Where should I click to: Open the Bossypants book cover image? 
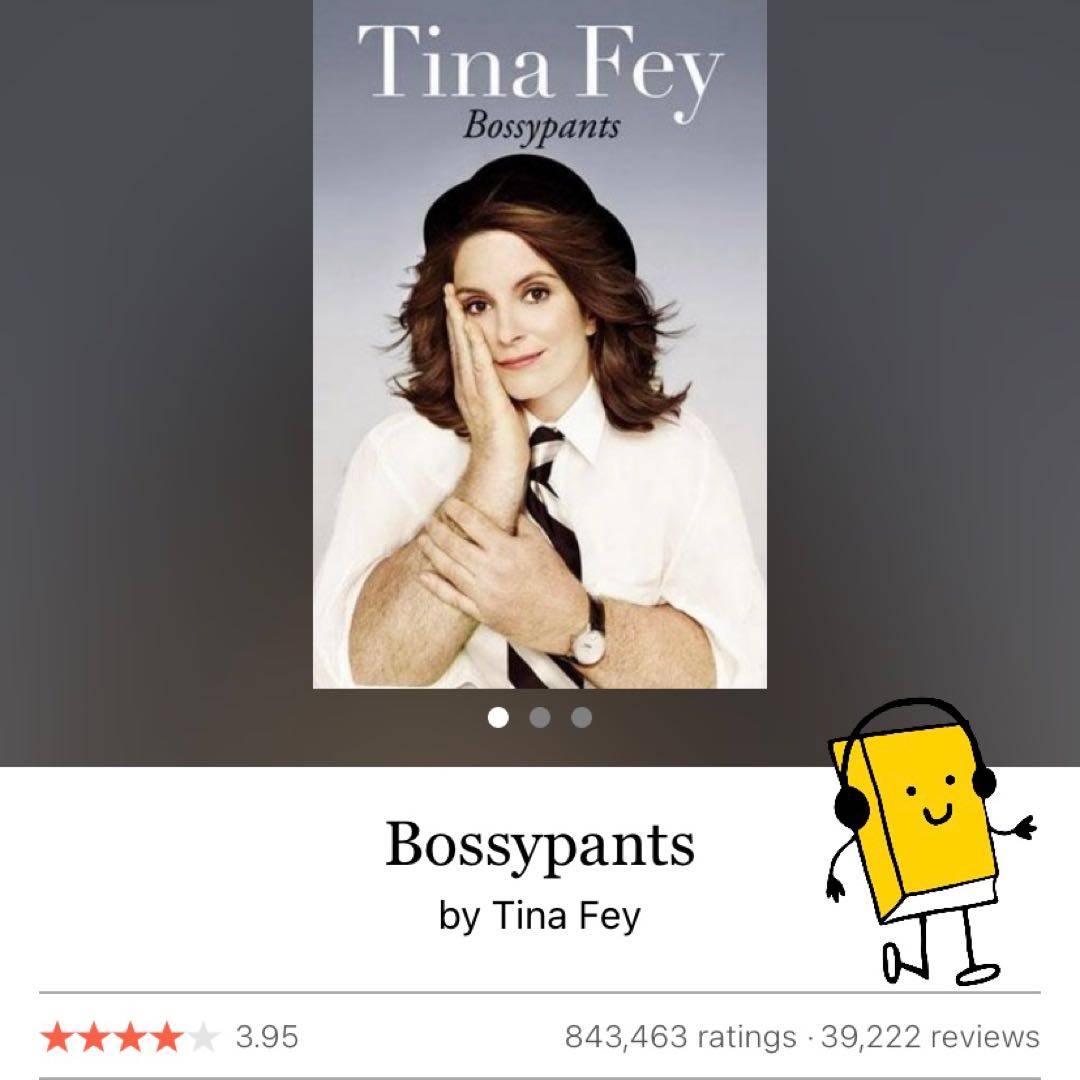(x=539, y=344)
